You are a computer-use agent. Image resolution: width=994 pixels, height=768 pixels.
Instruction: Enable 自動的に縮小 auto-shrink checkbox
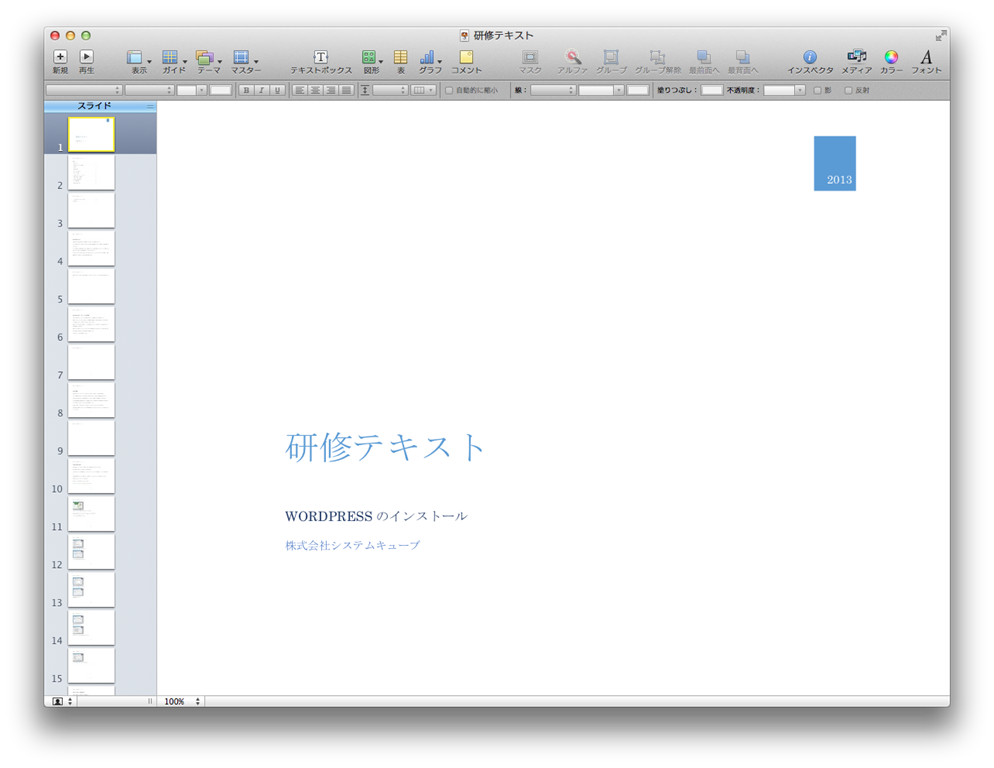(x=449, y=90)
